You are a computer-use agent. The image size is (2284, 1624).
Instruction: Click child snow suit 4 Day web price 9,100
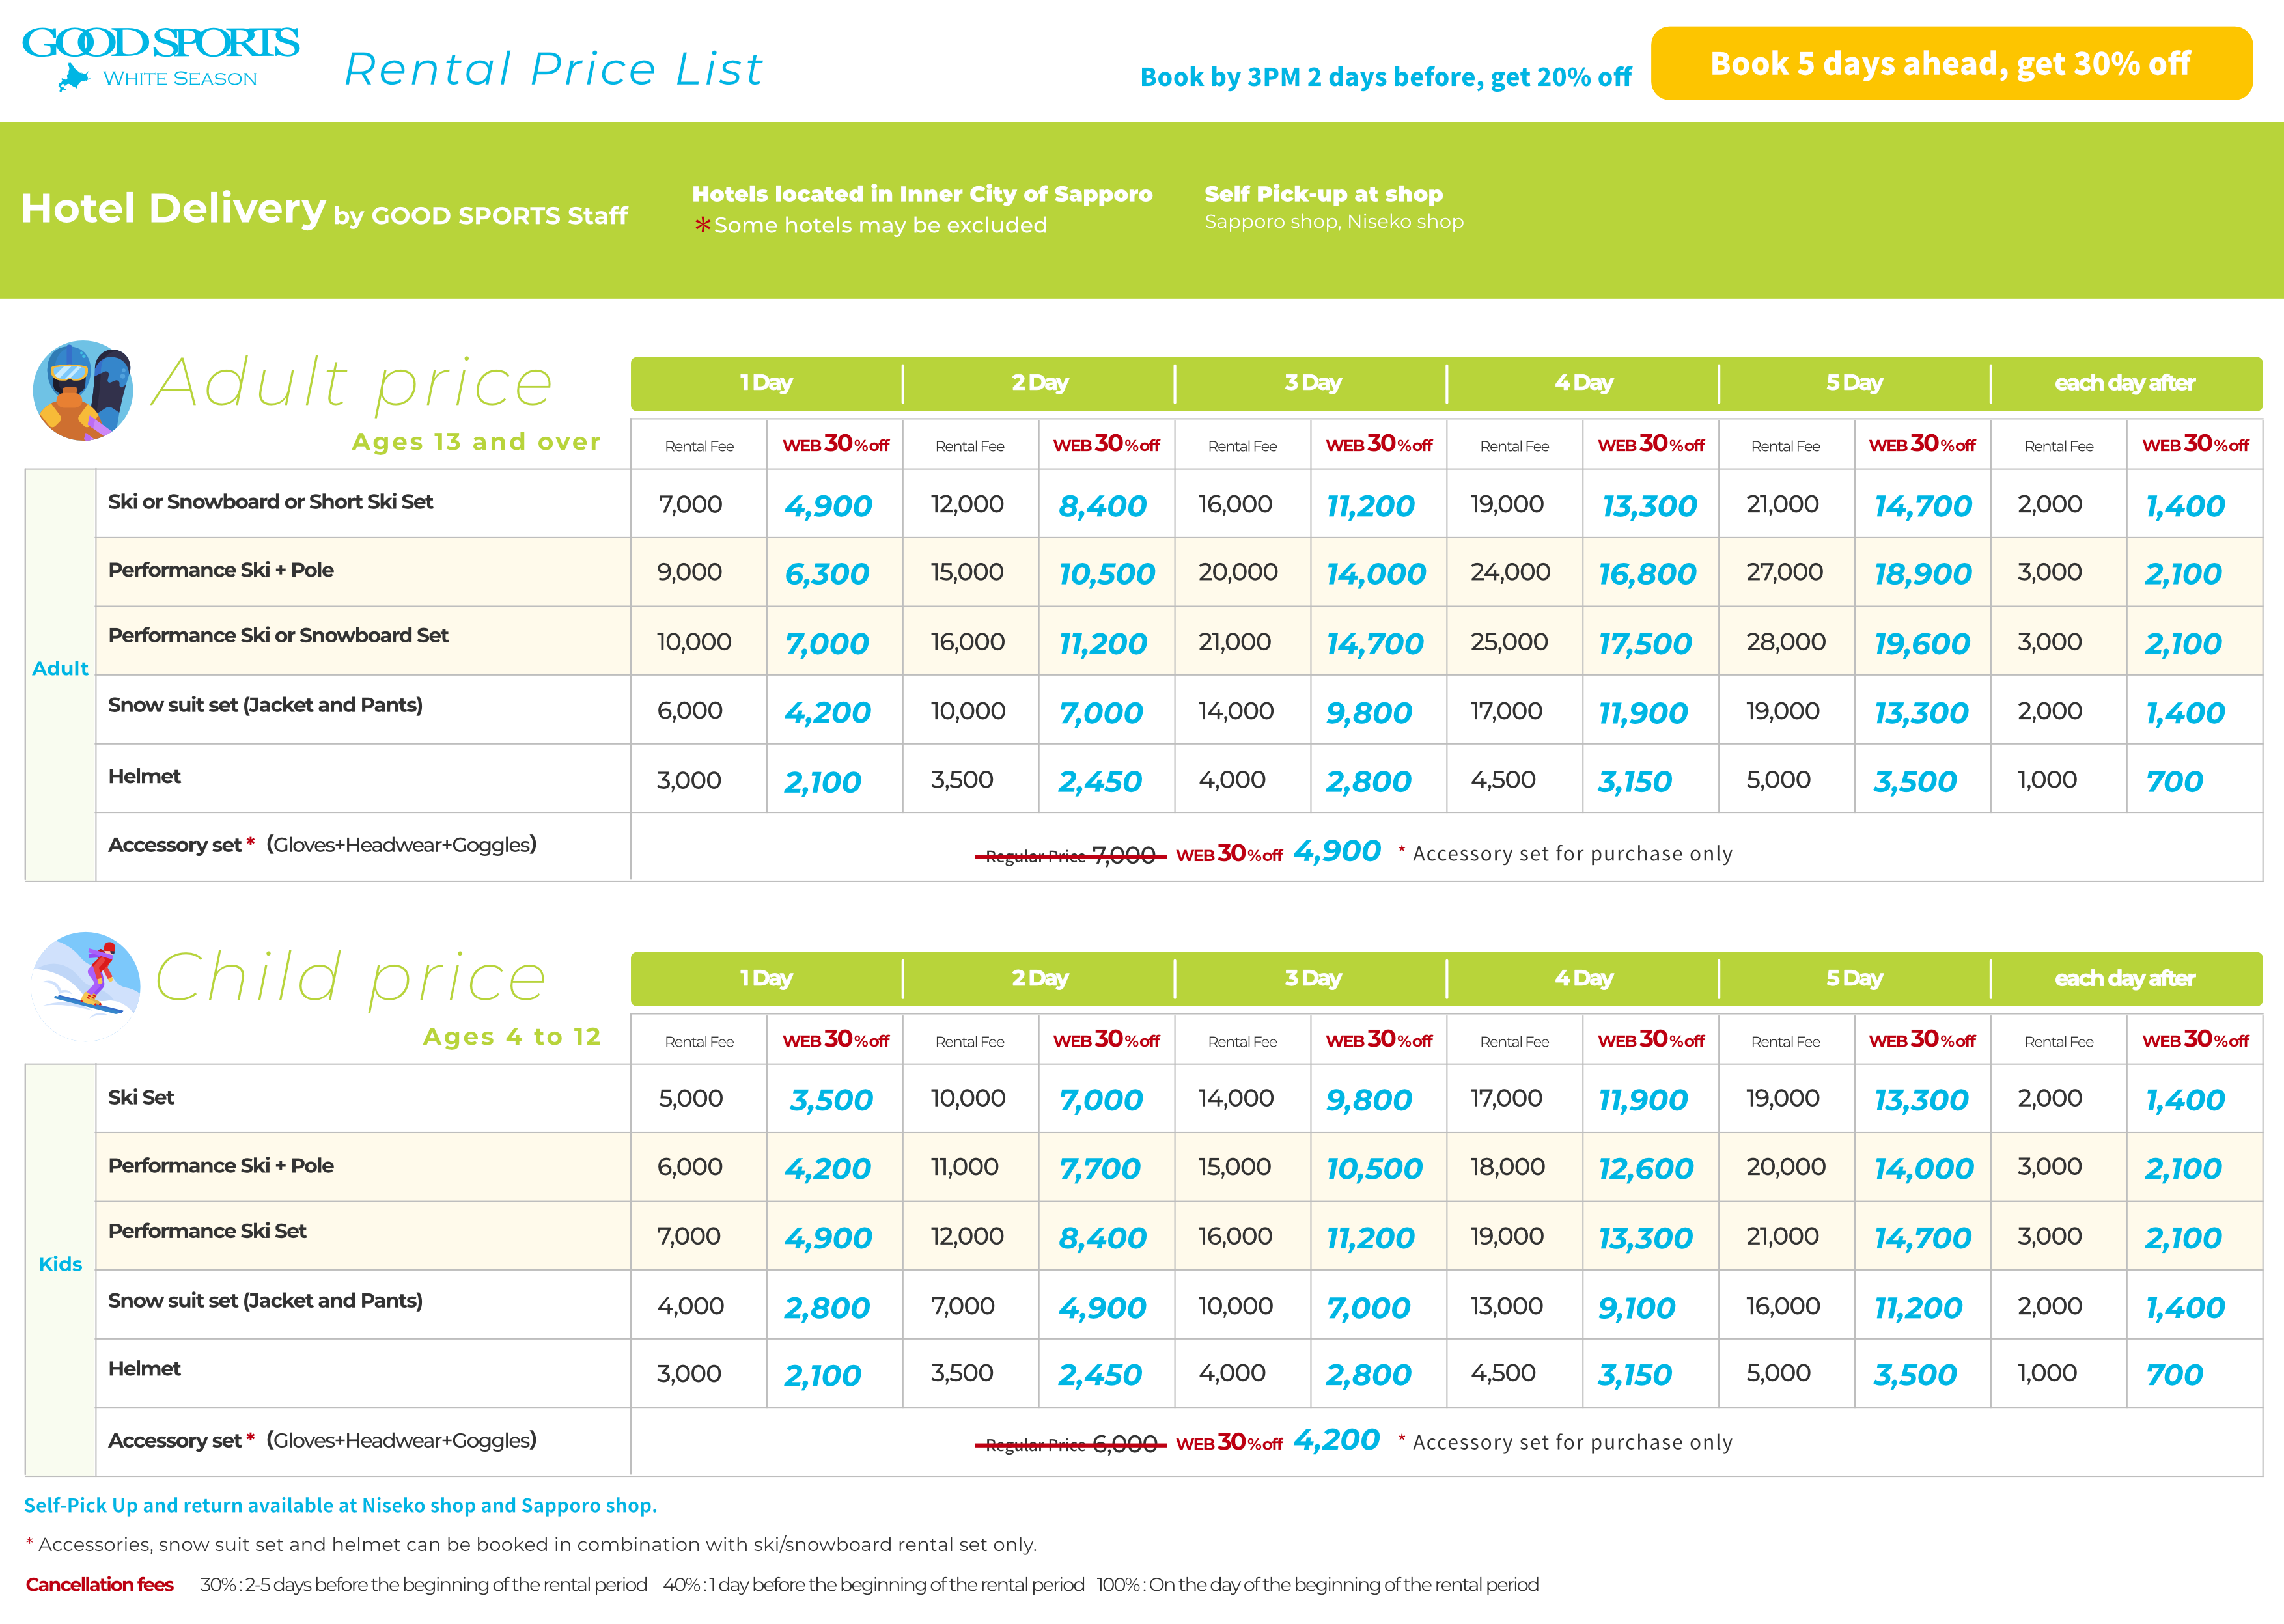tap(1637, 1309)
